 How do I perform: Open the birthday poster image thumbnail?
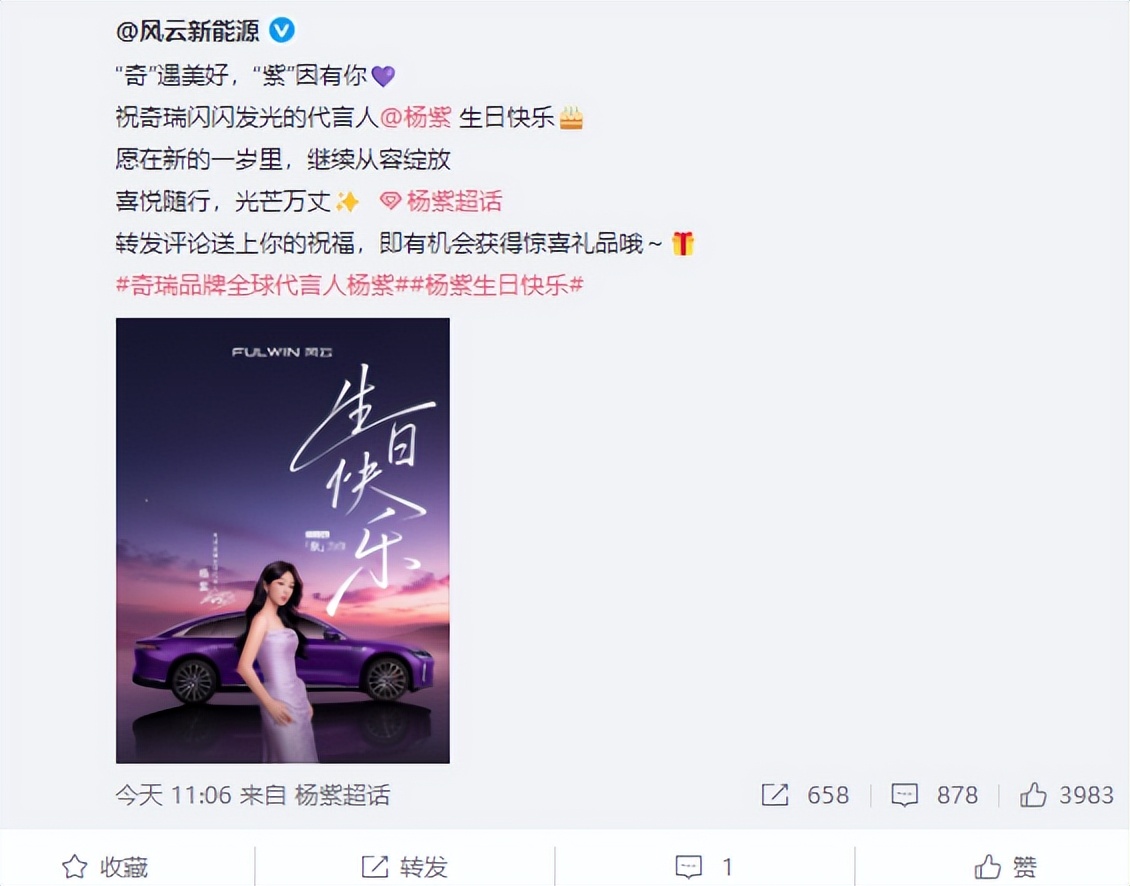pos(282,541)
